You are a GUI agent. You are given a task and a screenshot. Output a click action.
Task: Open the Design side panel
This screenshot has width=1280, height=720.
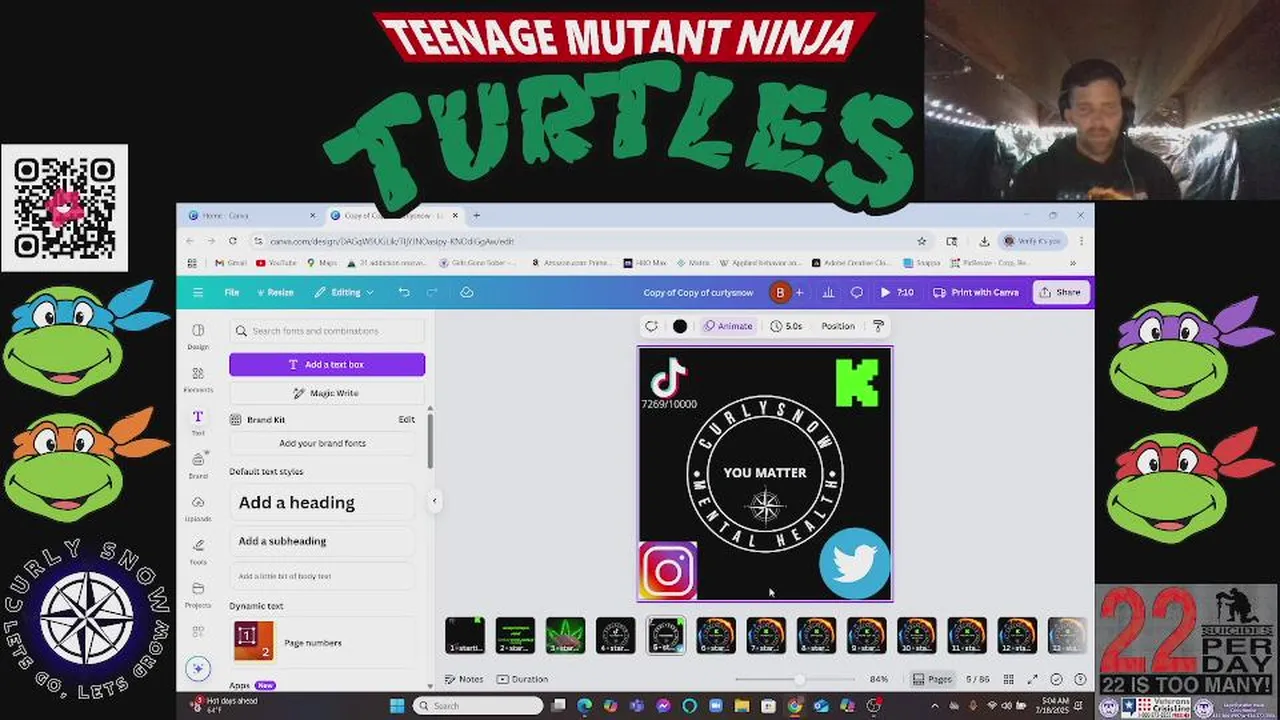click(198, 336)
